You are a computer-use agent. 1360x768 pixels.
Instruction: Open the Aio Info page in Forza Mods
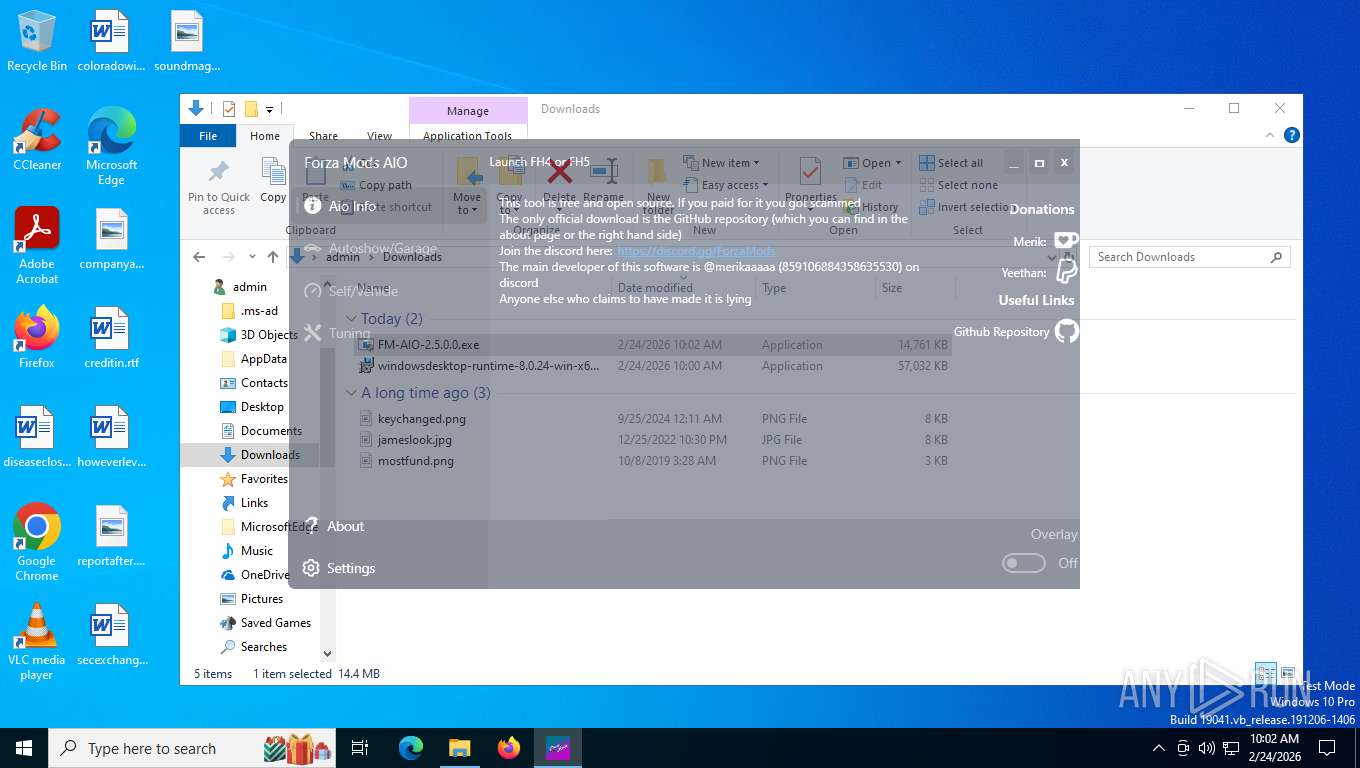[x=340, y=206]
